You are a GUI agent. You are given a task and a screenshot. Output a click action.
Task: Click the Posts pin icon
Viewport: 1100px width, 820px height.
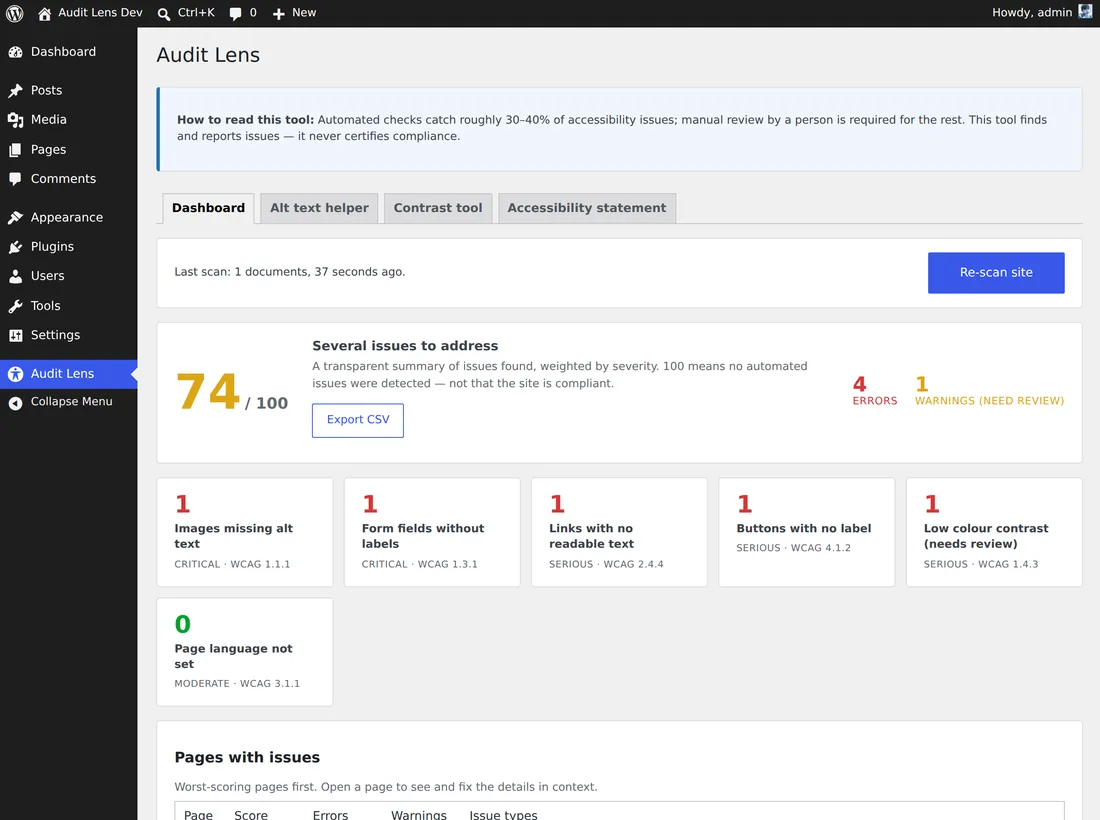pyautogui.click(x=15, y=90)
